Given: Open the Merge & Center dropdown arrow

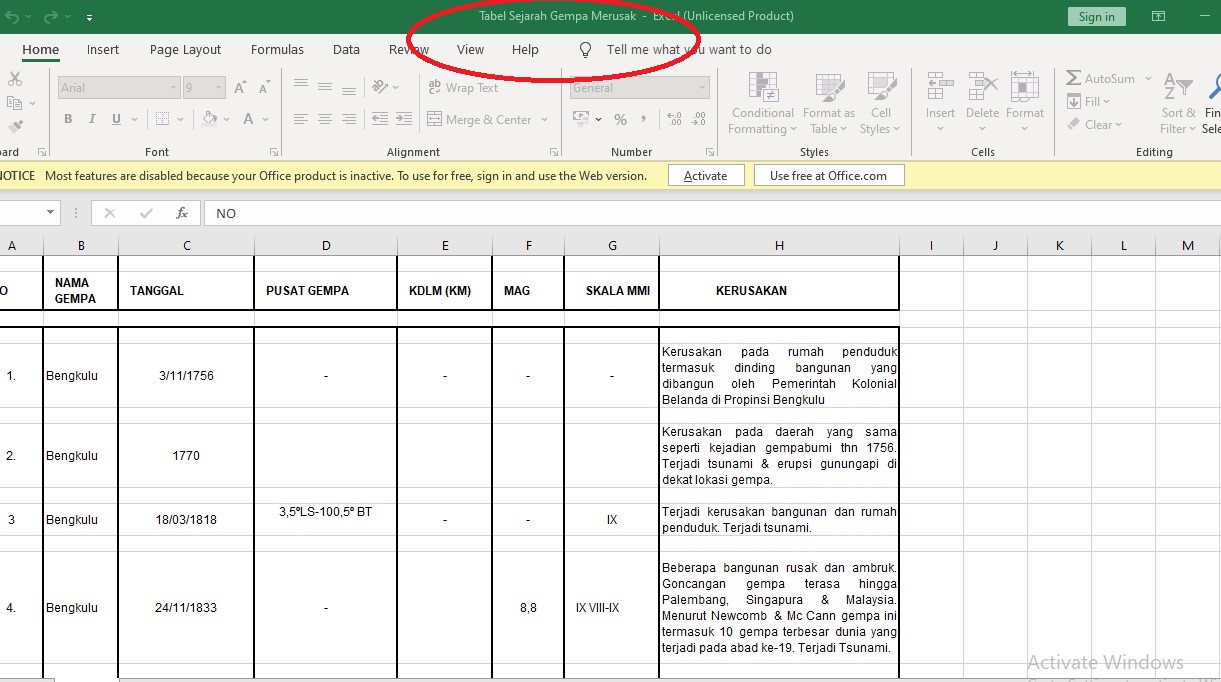Looking at the screenshot, I should (x=545, y=119).
